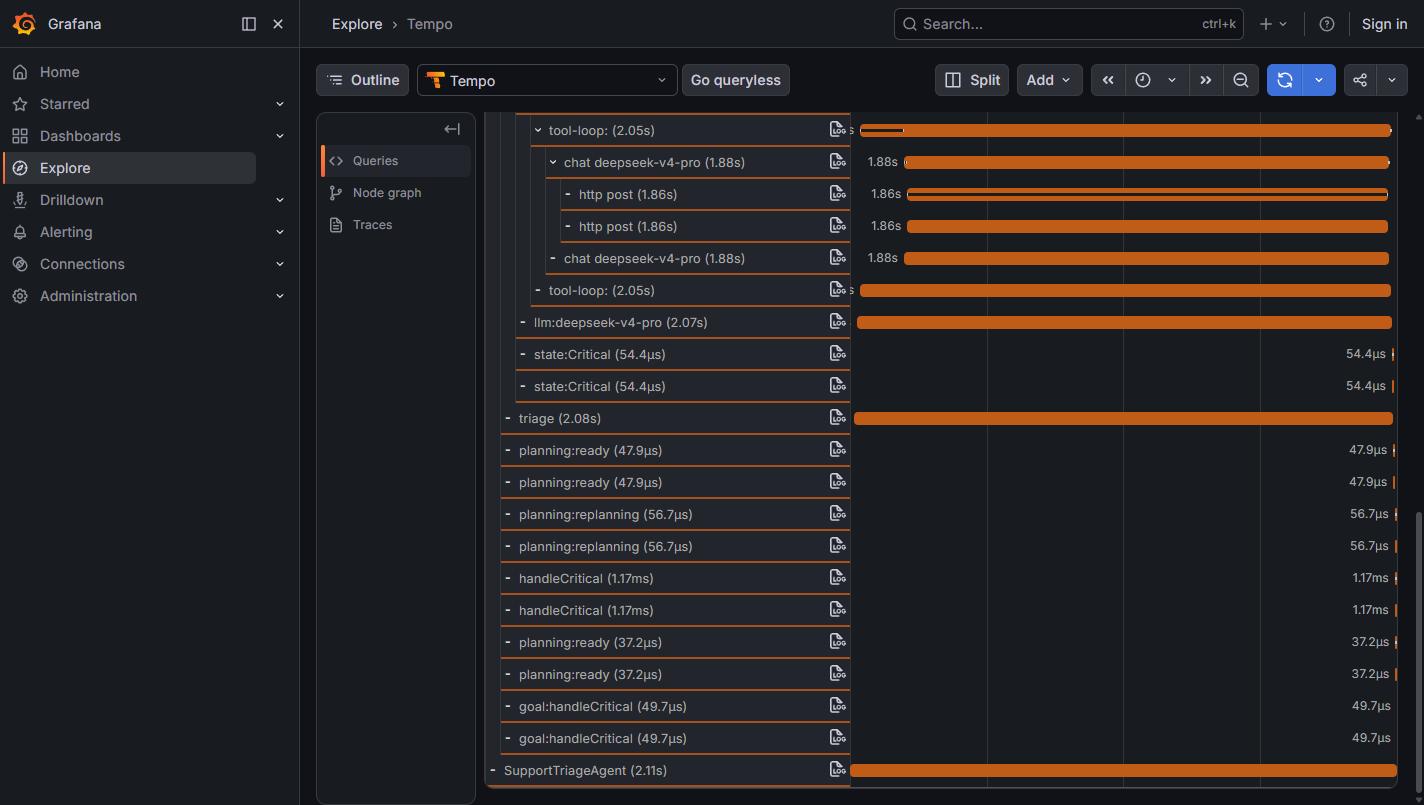The height and width of the screenshot is (805, 1424).
Task: Open the refresh interval dropdown arrow
Action: pos(1319,80)
